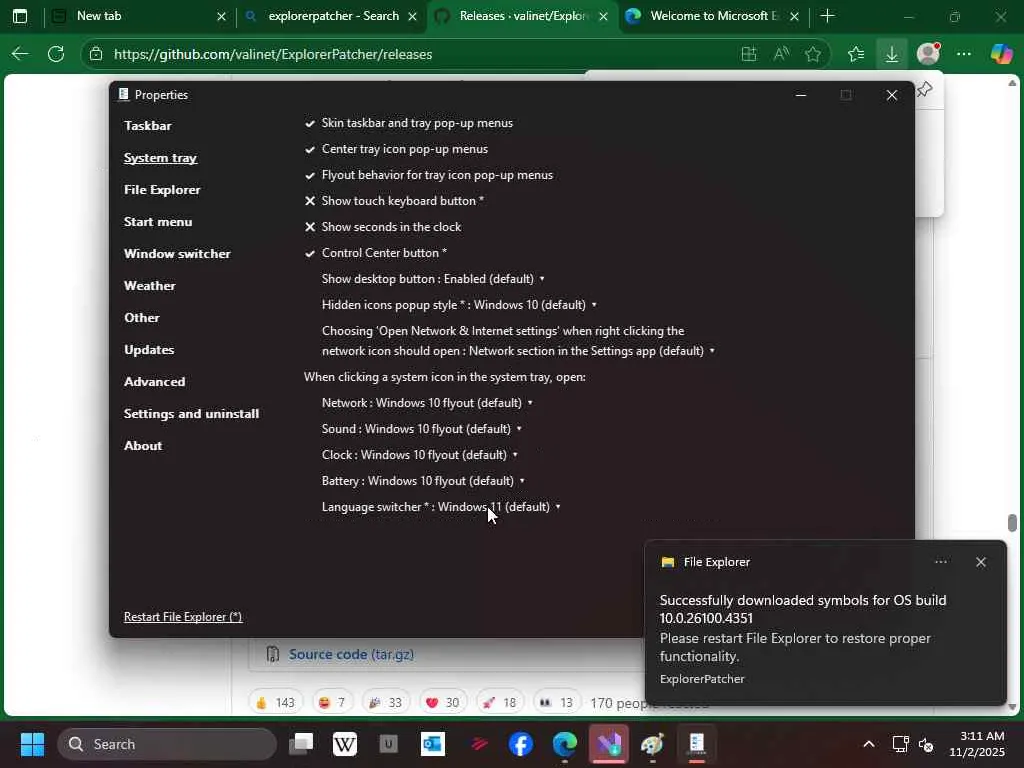
Task: Click the heart reaction 30
Action: coord(443,703)
